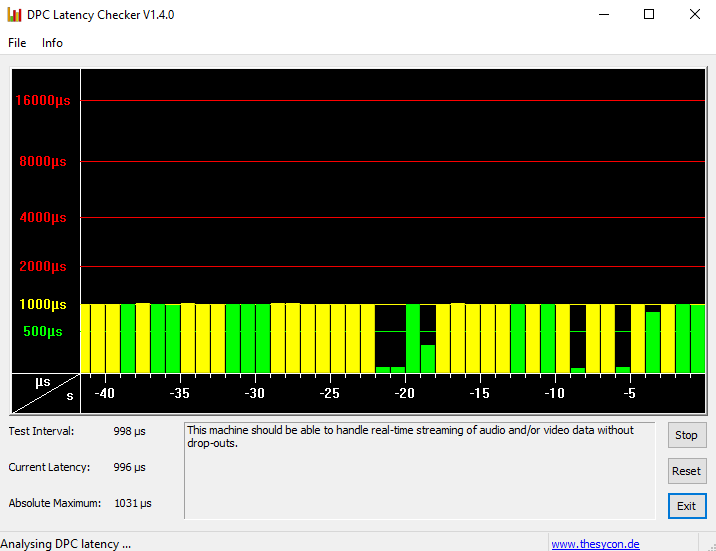The height and width of the screenshot is (551, 716).
Task: Click the Test Interval value 998 µs
Action: 129,431
